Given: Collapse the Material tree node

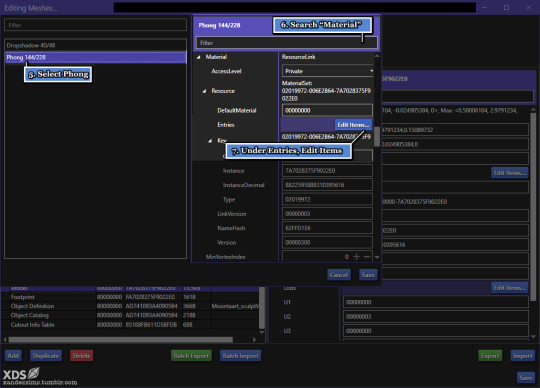Looking at the screenshot, I should coord(198,57).
